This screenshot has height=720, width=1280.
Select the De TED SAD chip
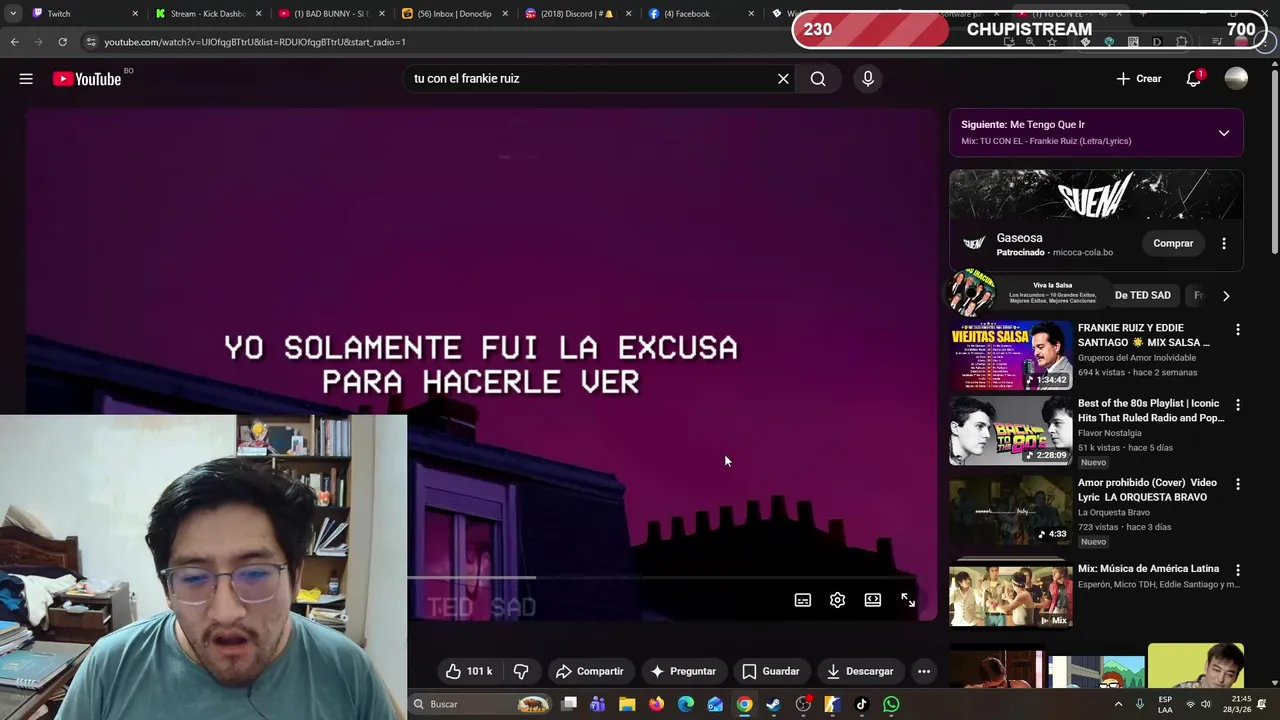[x=1142, y=296]
